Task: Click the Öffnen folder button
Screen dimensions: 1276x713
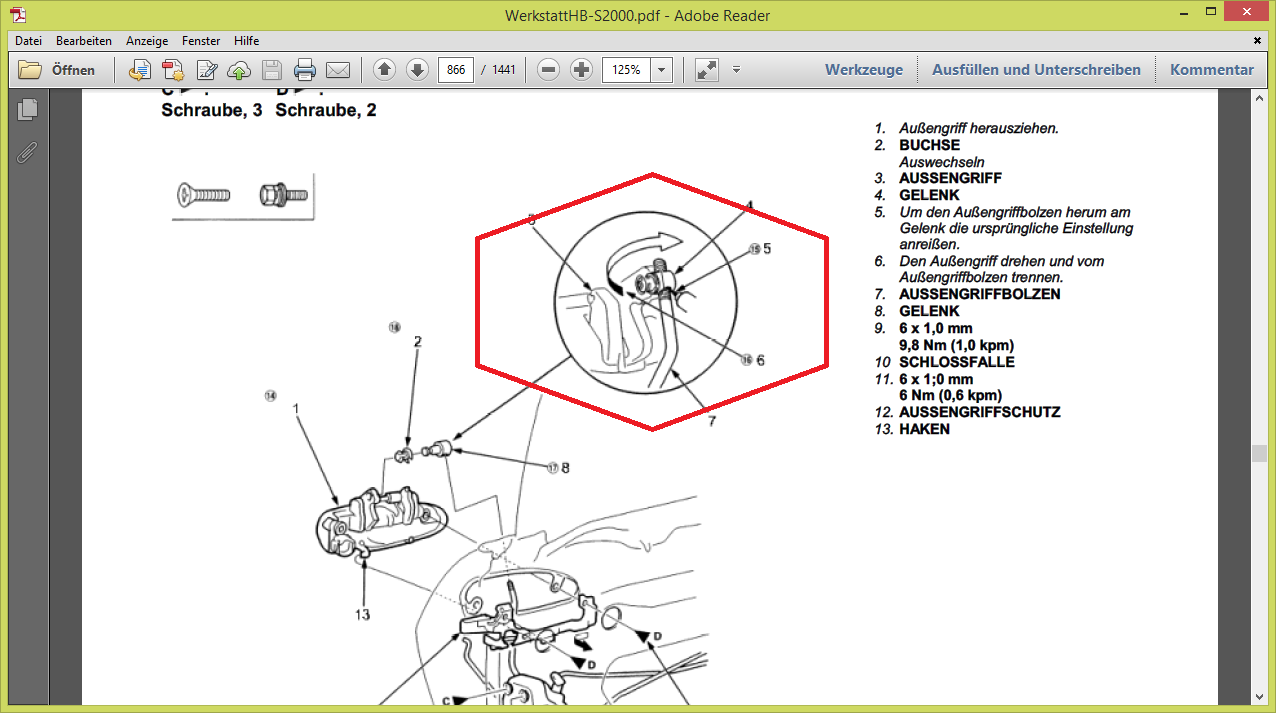Action: click(x=57, y=70)
